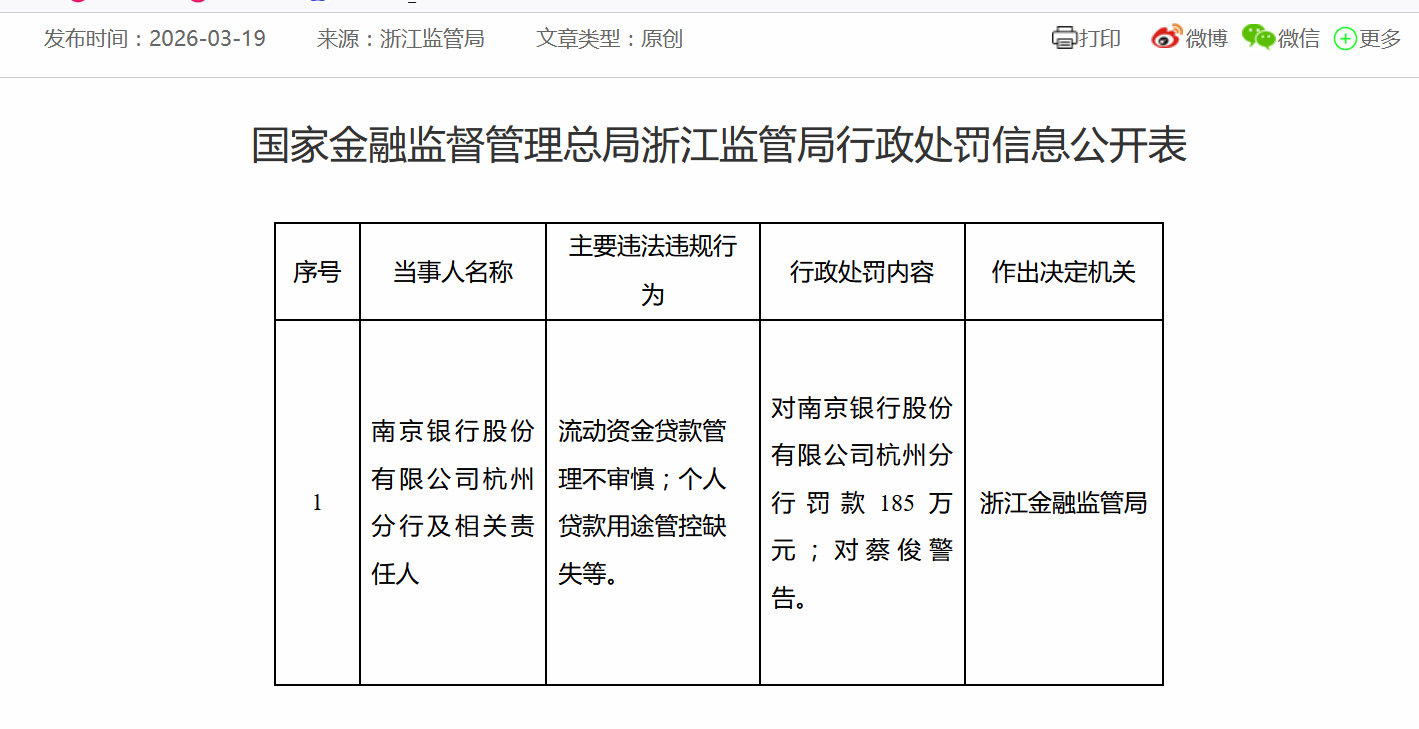Click the 流动资金贷款管理不审慎 violation cell

(653, 503)
